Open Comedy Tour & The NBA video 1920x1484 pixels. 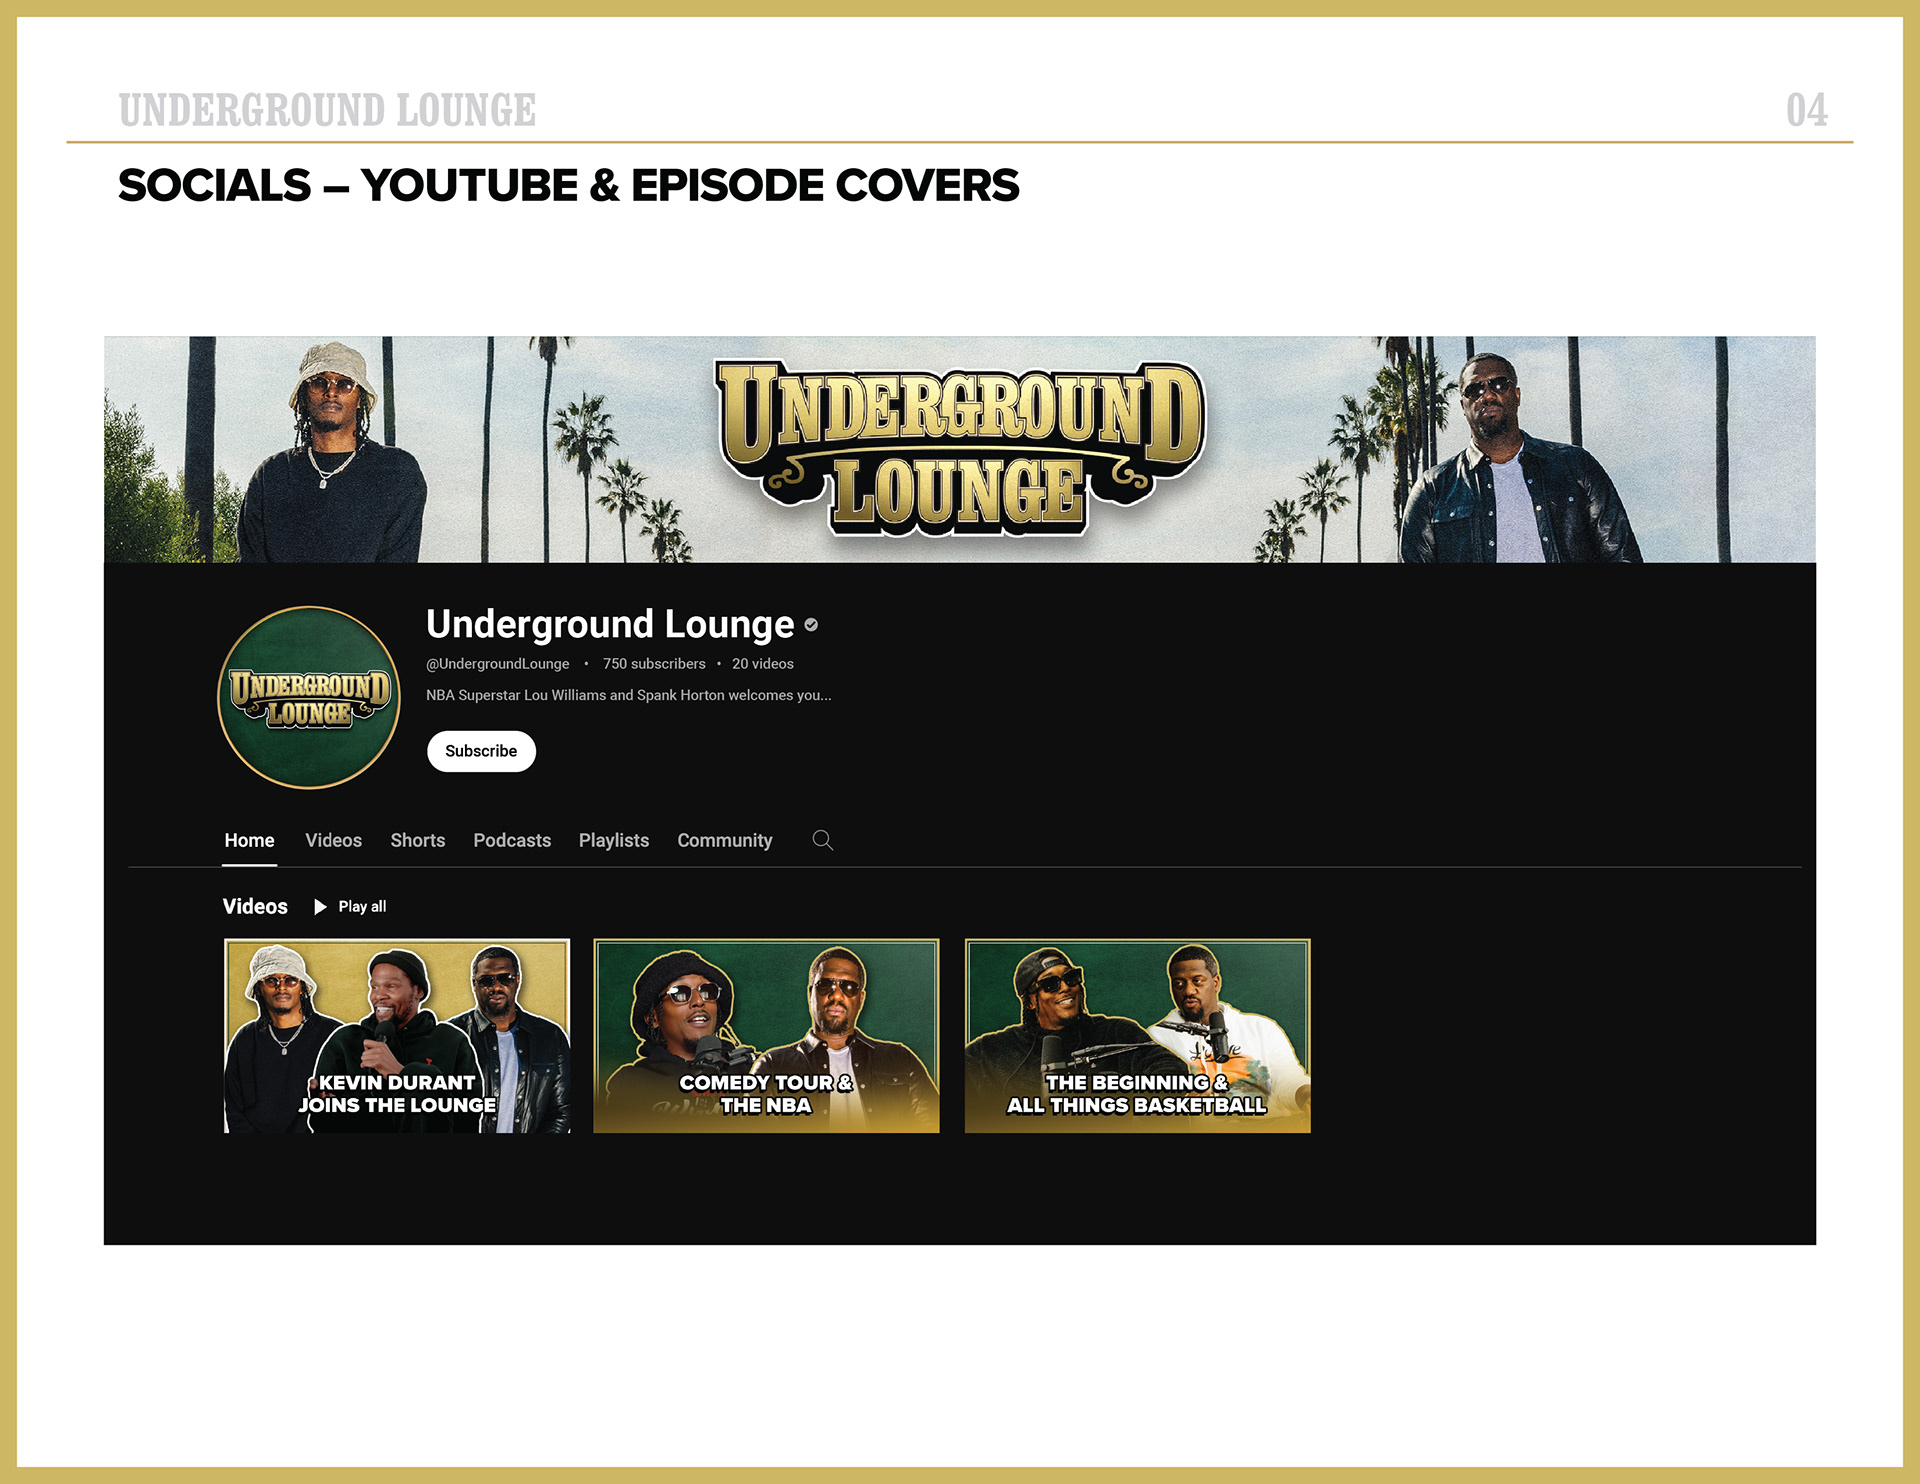click(x=766, y=1036)
